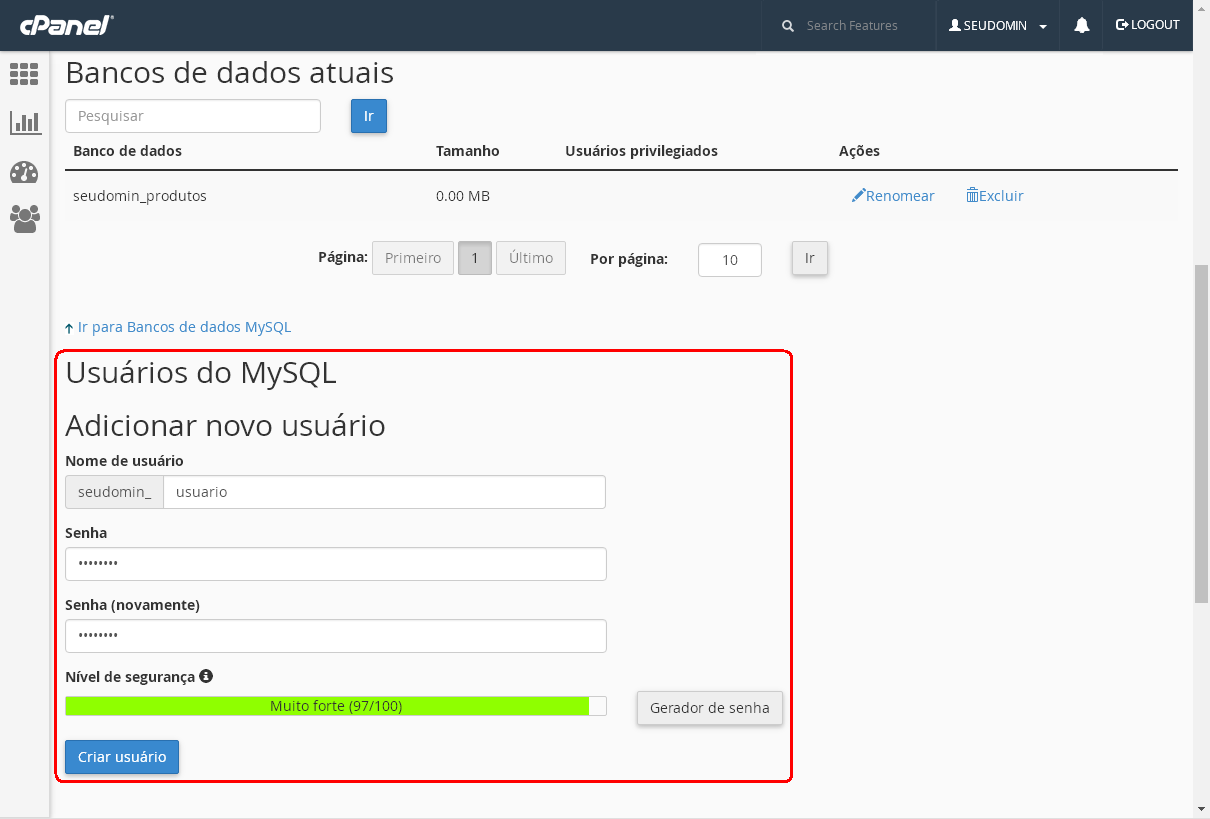The image size is (1210, 819).
Task: Select page 1 button
Action: pos(475,258)
